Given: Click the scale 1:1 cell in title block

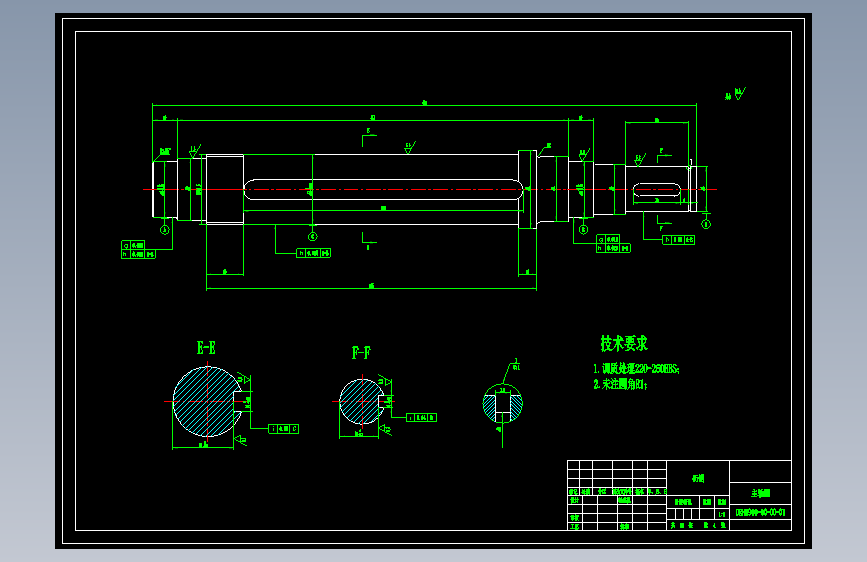Looking at the screenshot, I should (722, 514).
